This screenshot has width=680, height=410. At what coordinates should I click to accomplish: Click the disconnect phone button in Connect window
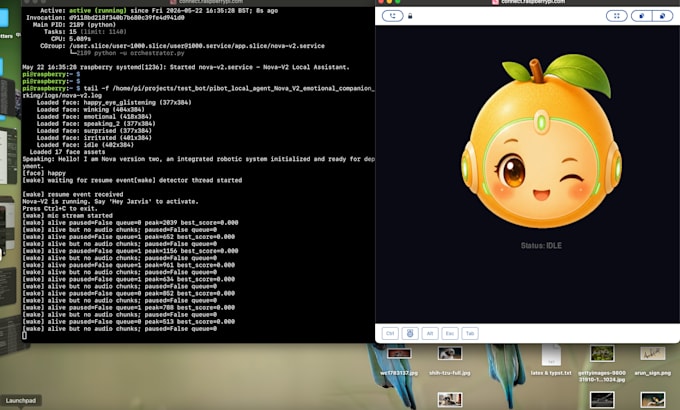coord(392,16)
